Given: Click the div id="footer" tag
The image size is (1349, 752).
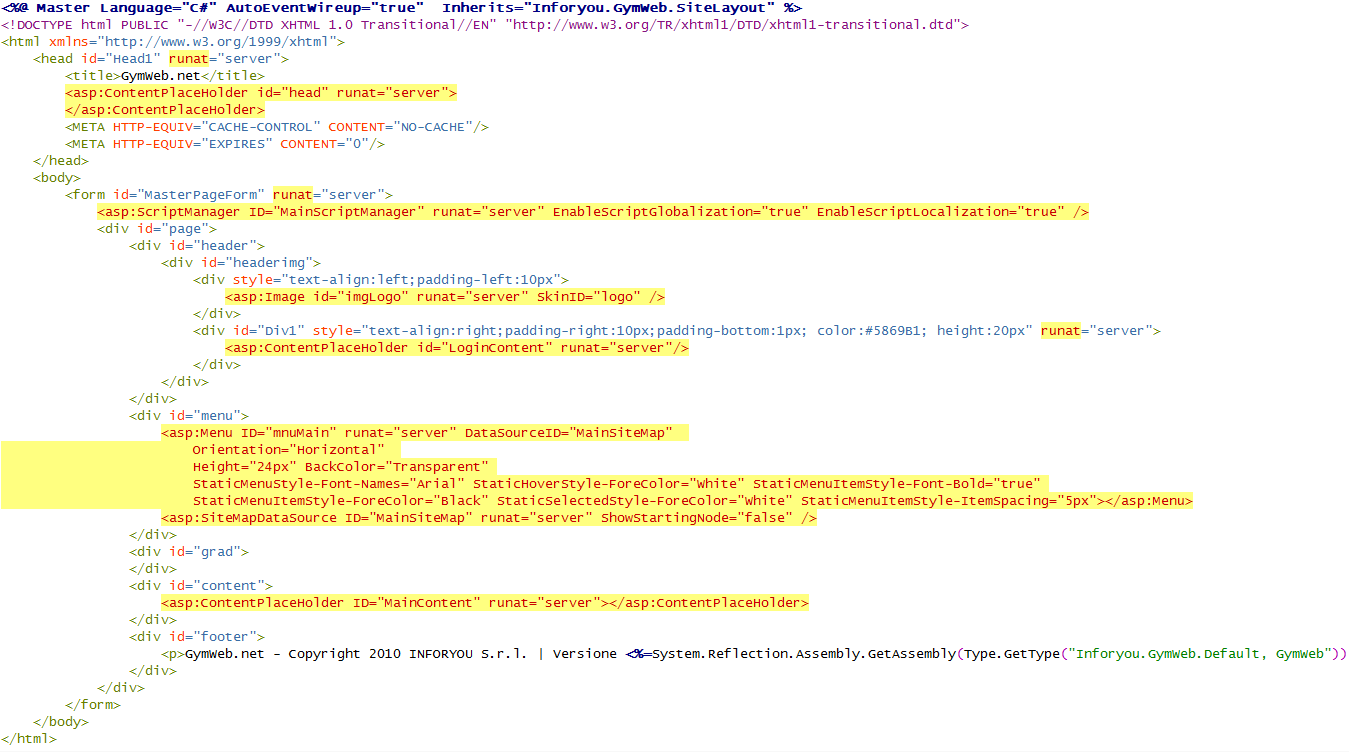Looking at the screenshot, I should [197, 636].
